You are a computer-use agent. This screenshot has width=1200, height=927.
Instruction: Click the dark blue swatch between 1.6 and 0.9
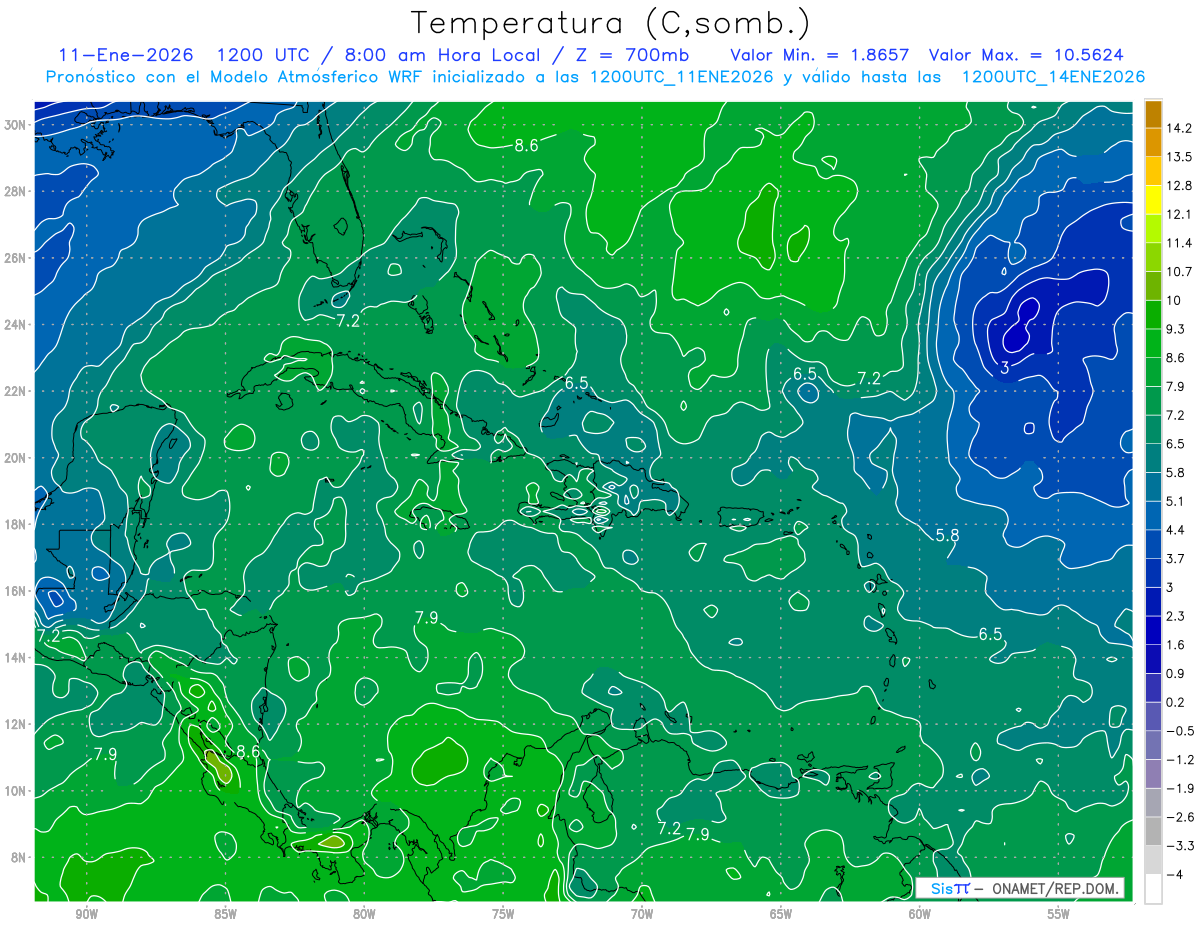click(1153, 659)
